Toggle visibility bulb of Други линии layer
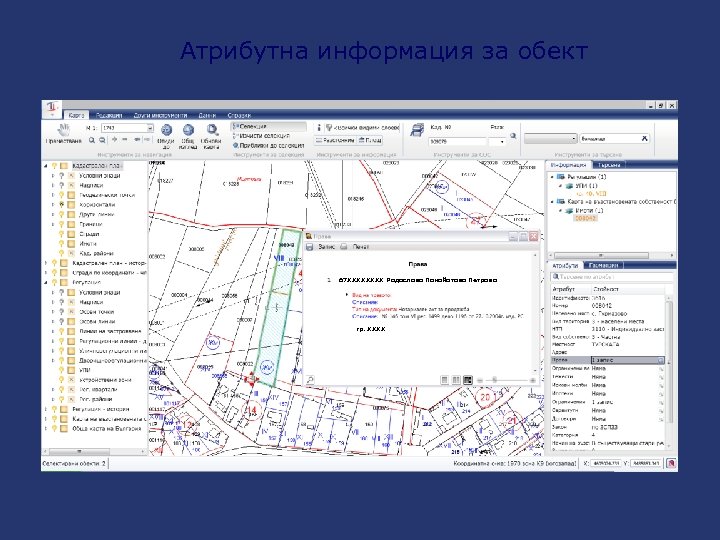720x540 pixels. 62,214
